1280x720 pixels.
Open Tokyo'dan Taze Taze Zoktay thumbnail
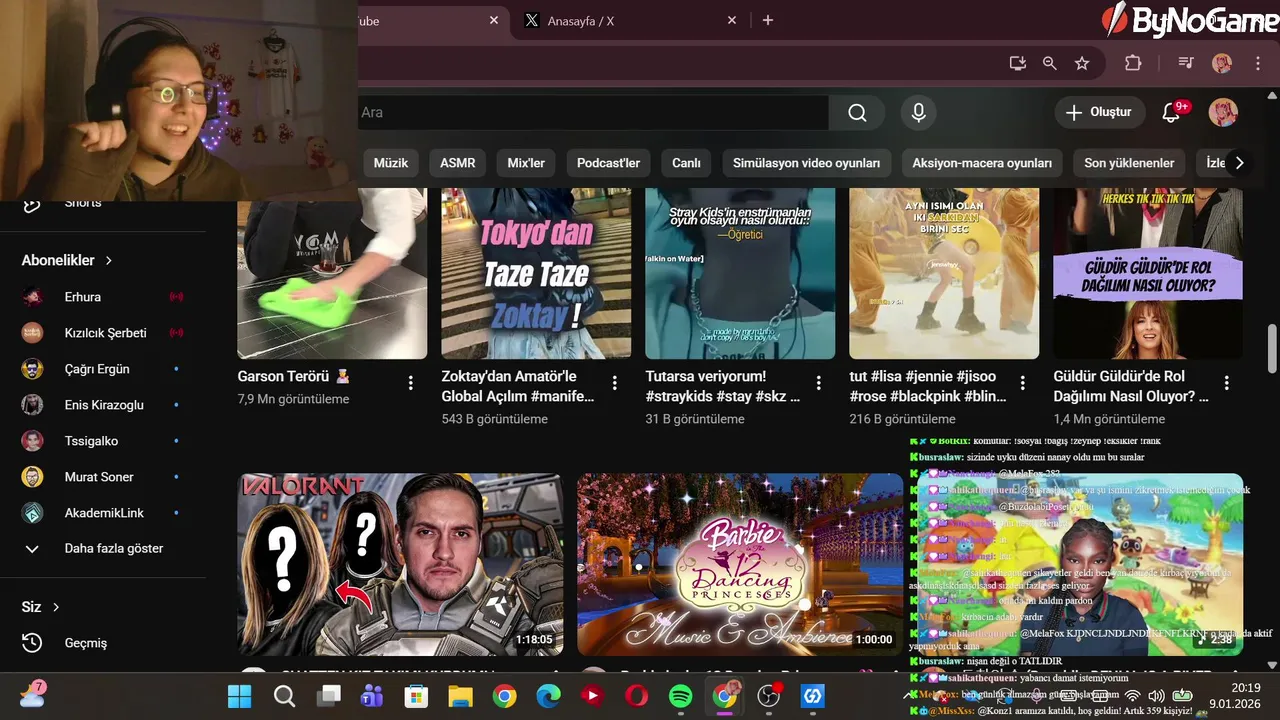(x=536, y=273)
